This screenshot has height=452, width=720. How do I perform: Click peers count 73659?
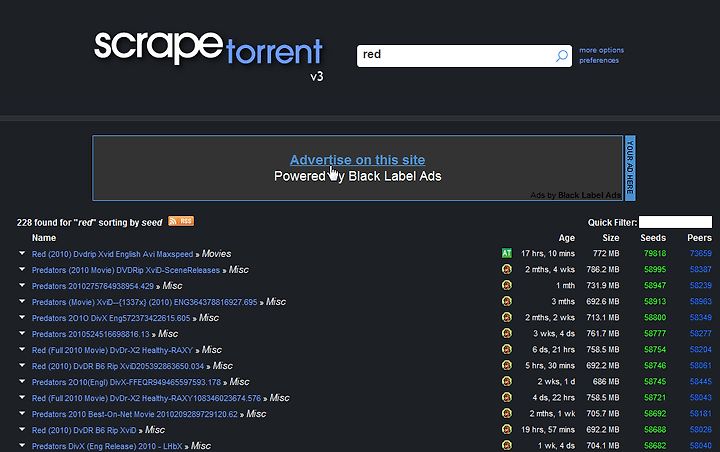700,254
